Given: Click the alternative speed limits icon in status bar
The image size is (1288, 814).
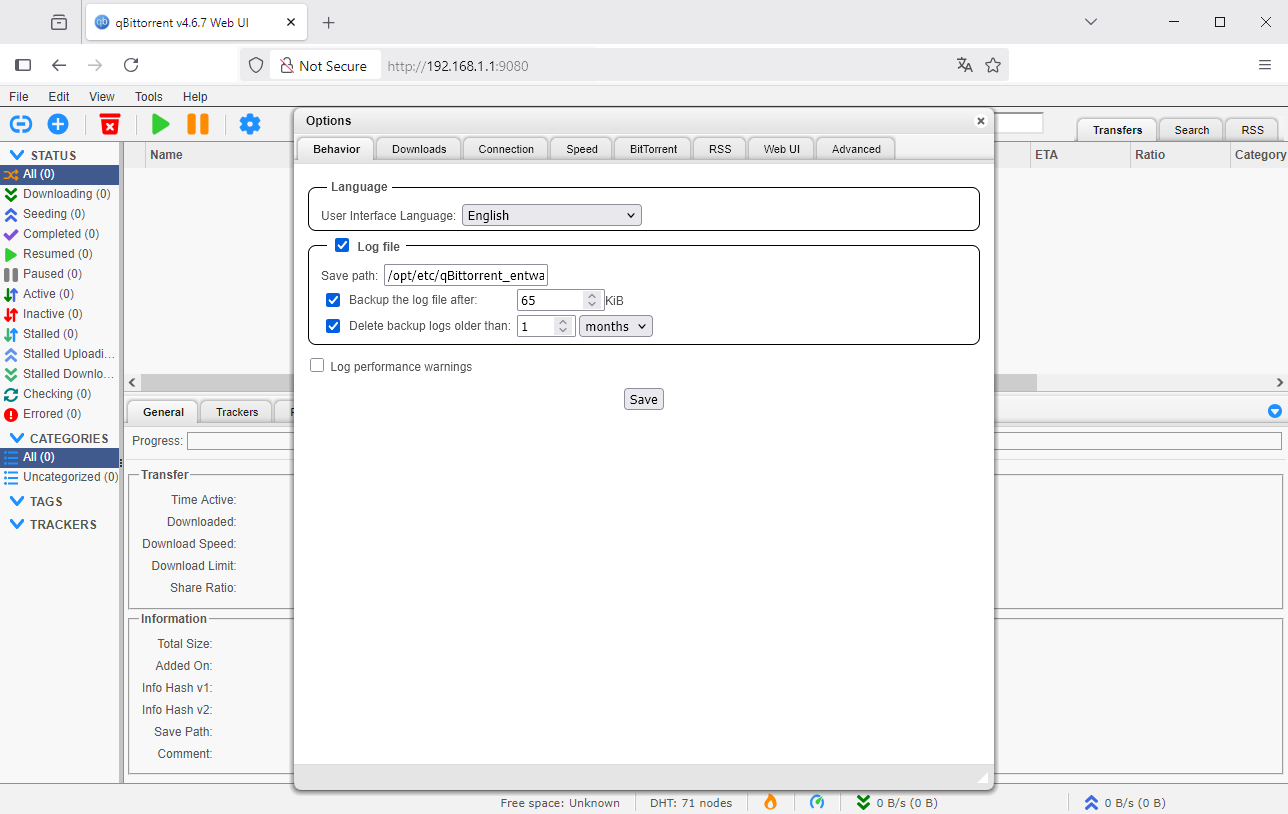Looking at the screenshot, I should pyautogui.click(x=817, y=802).
